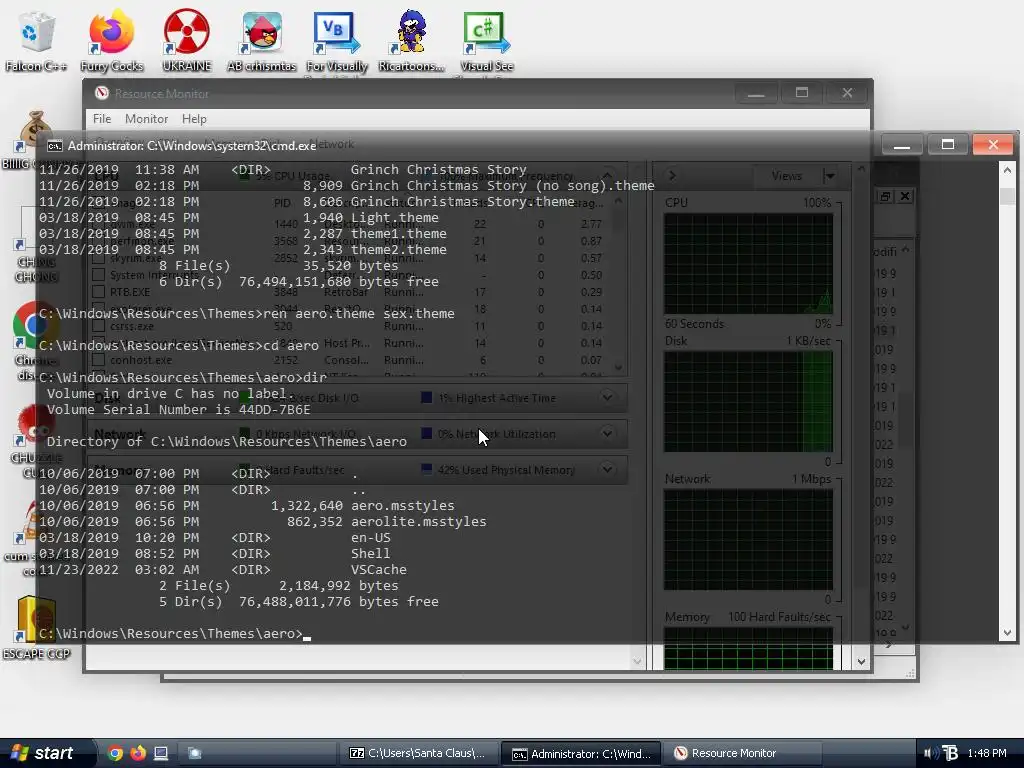This screenshot has height=768, width=1024.
Task: Launch Firefox from the taskbar quick launch
Action: [138, 753]
